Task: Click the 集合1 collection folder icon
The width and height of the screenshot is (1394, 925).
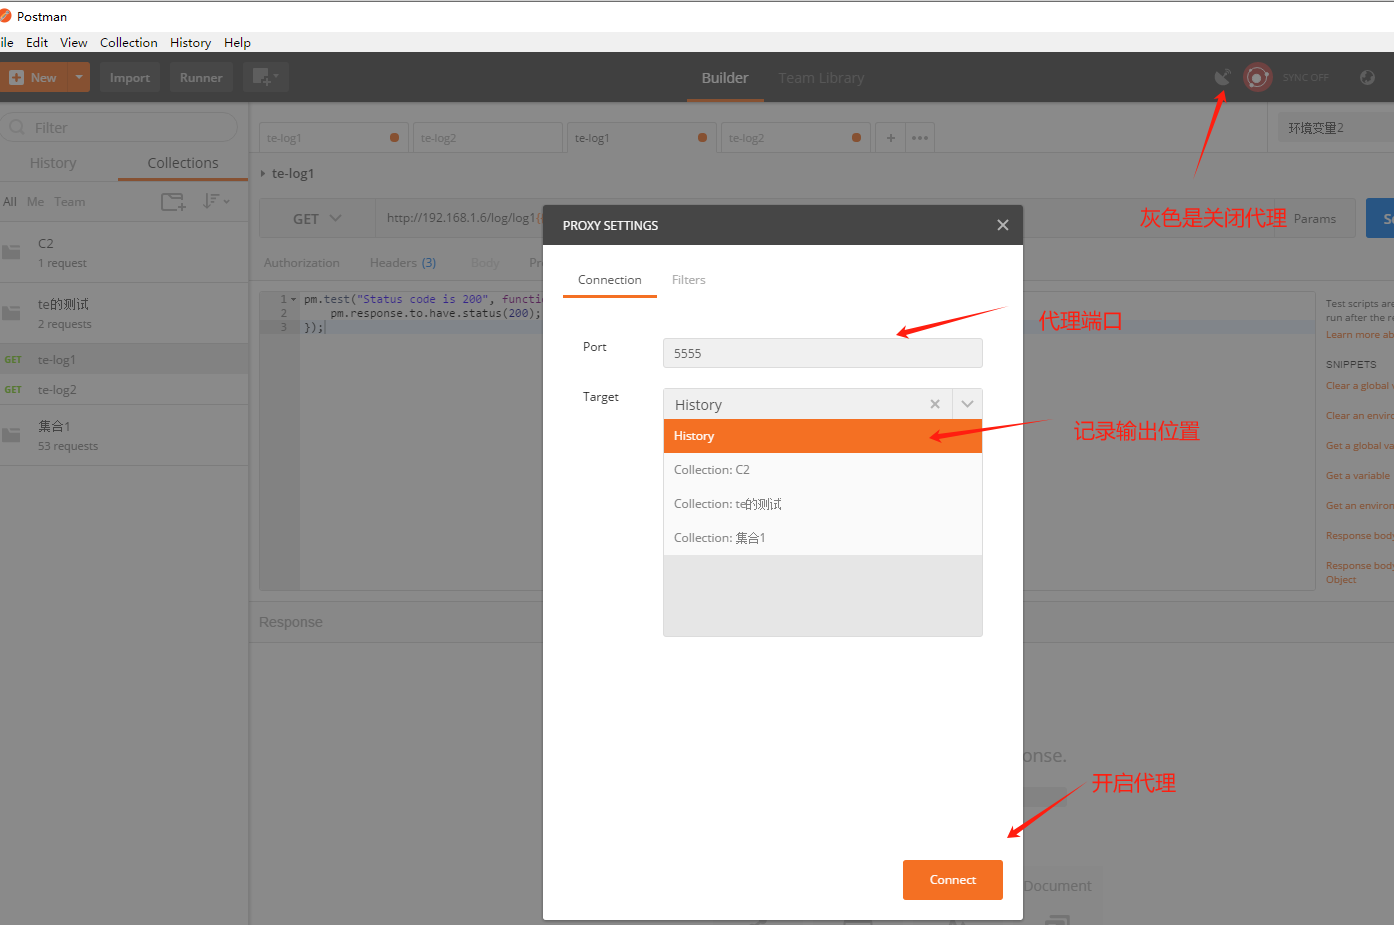Action: [11, 435]
